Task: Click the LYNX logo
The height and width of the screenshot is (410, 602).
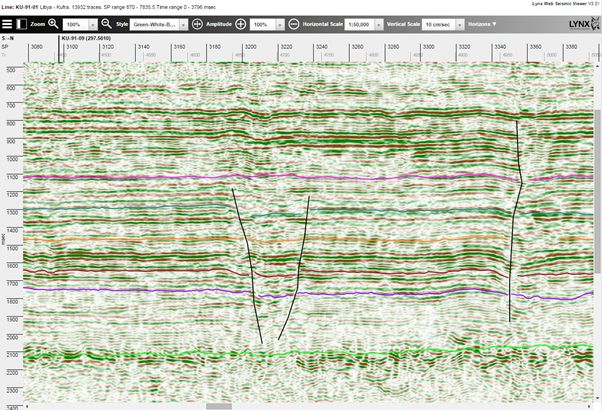Action: click(x=584, y=24)
